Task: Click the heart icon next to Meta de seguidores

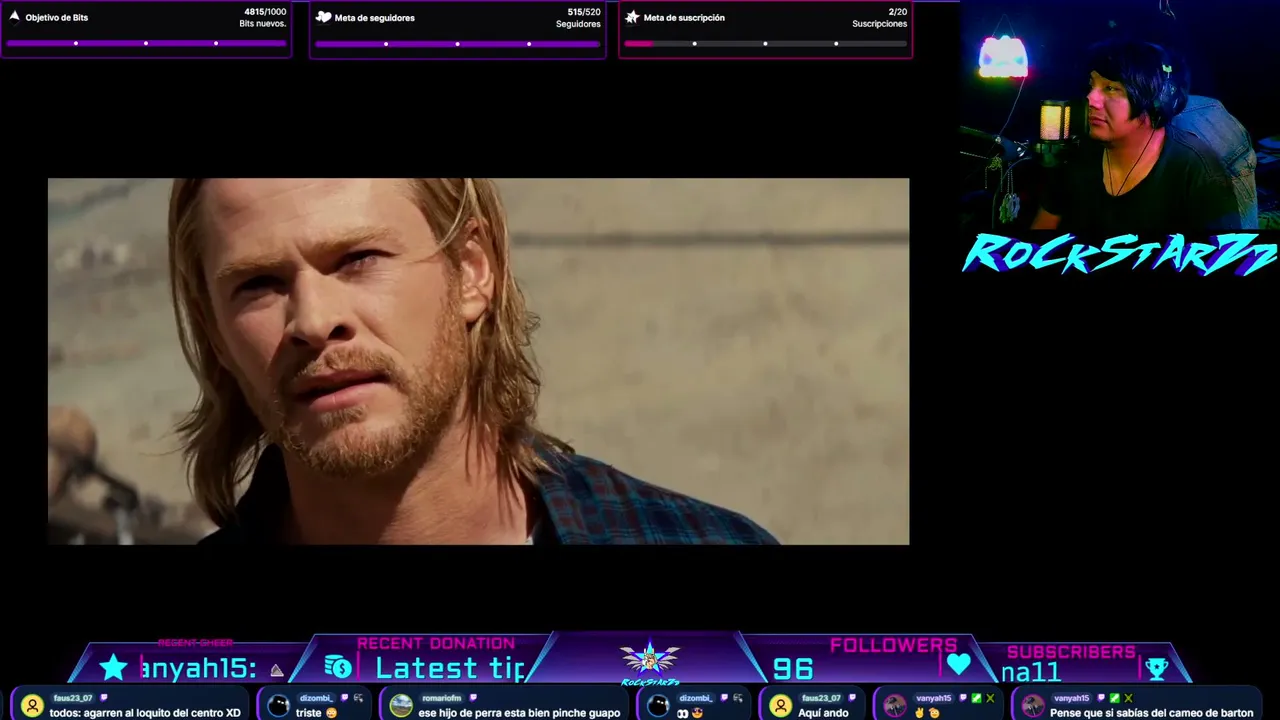Action: pyautogui.click(x=323, y=17)
